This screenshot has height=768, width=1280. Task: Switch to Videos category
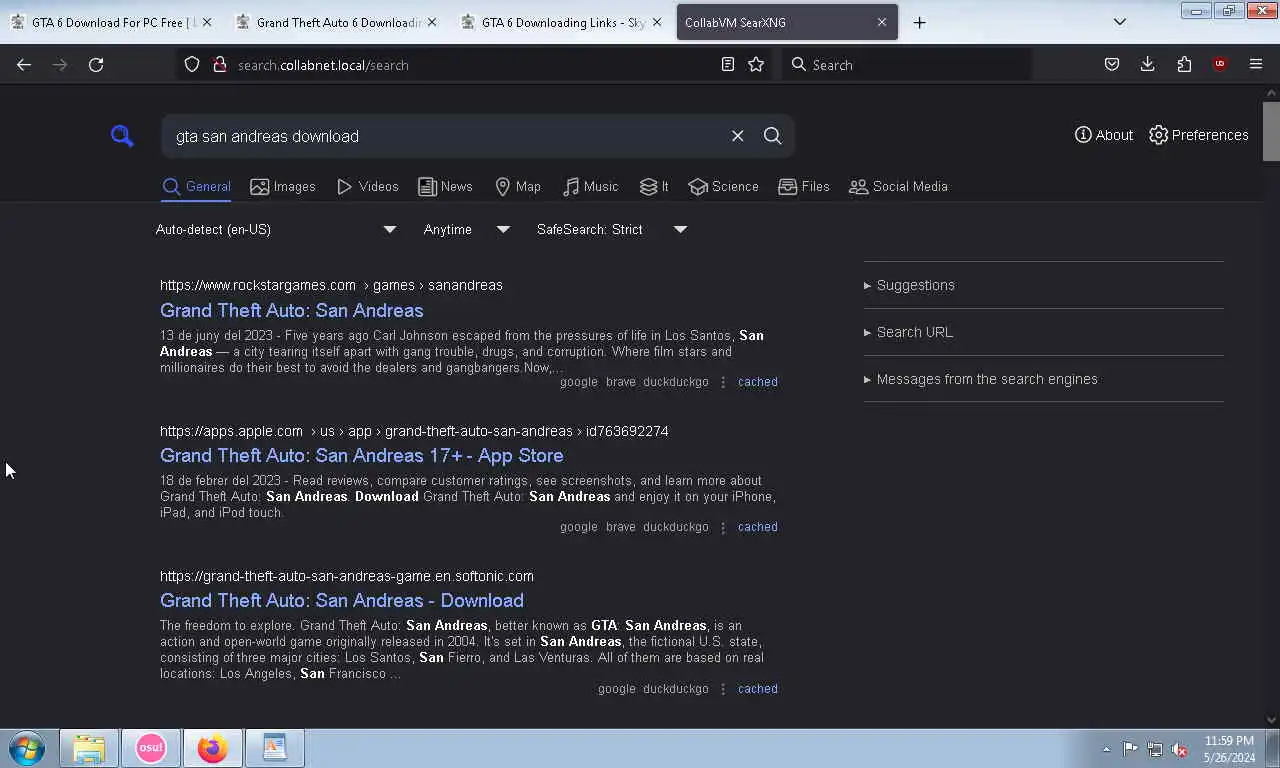[x=367, y=187]
